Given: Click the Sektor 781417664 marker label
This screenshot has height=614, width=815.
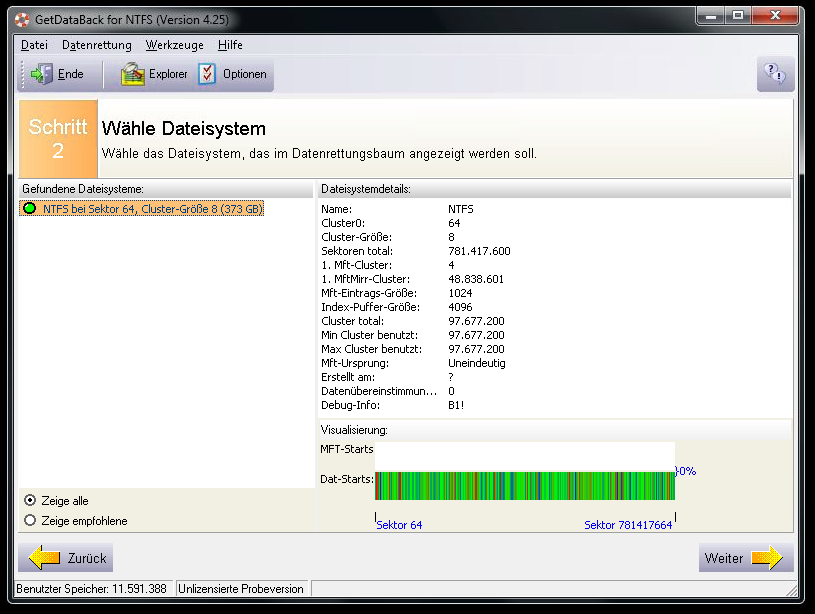Looking at the screenshot, I should coord(628,525).
